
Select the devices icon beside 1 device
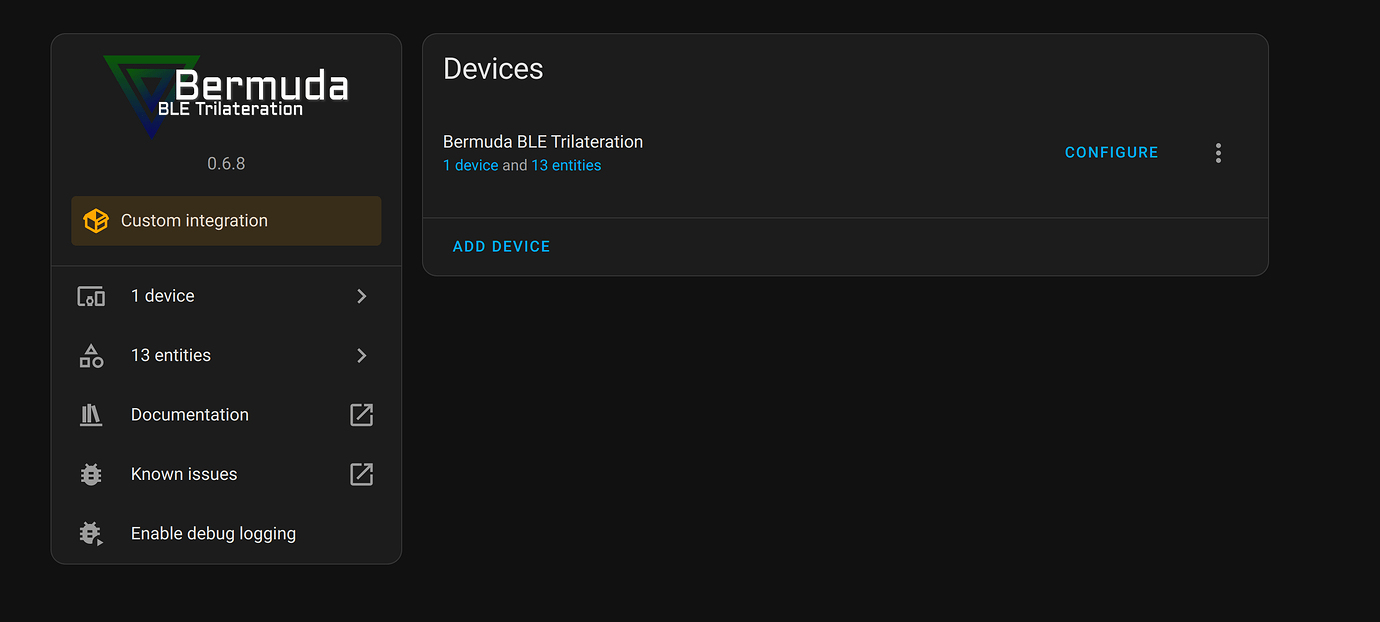pos(90,296)
